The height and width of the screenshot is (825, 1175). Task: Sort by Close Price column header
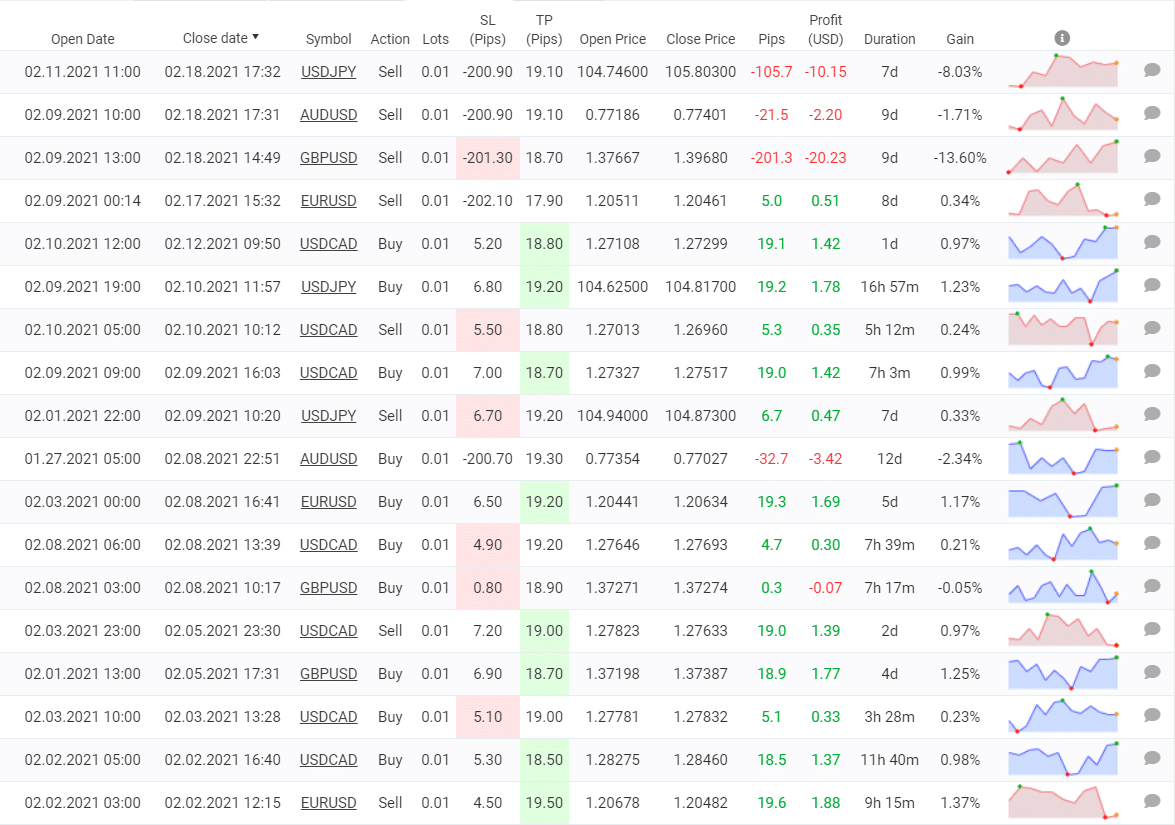point(701,39)
